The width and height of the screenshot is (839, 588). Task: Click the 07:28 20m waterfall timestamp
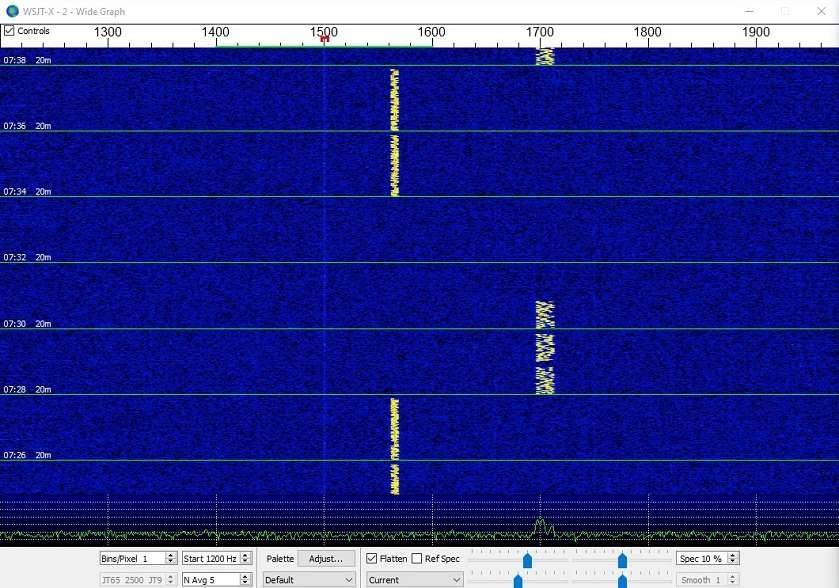point(27,390)
